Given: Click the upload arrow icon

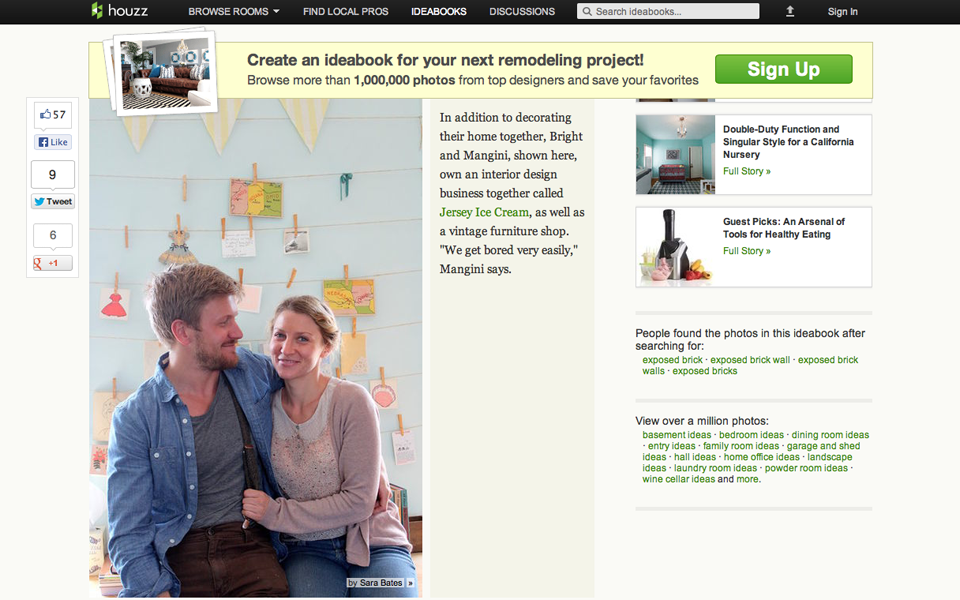Looking at the screenshot, I should [790, 11].
